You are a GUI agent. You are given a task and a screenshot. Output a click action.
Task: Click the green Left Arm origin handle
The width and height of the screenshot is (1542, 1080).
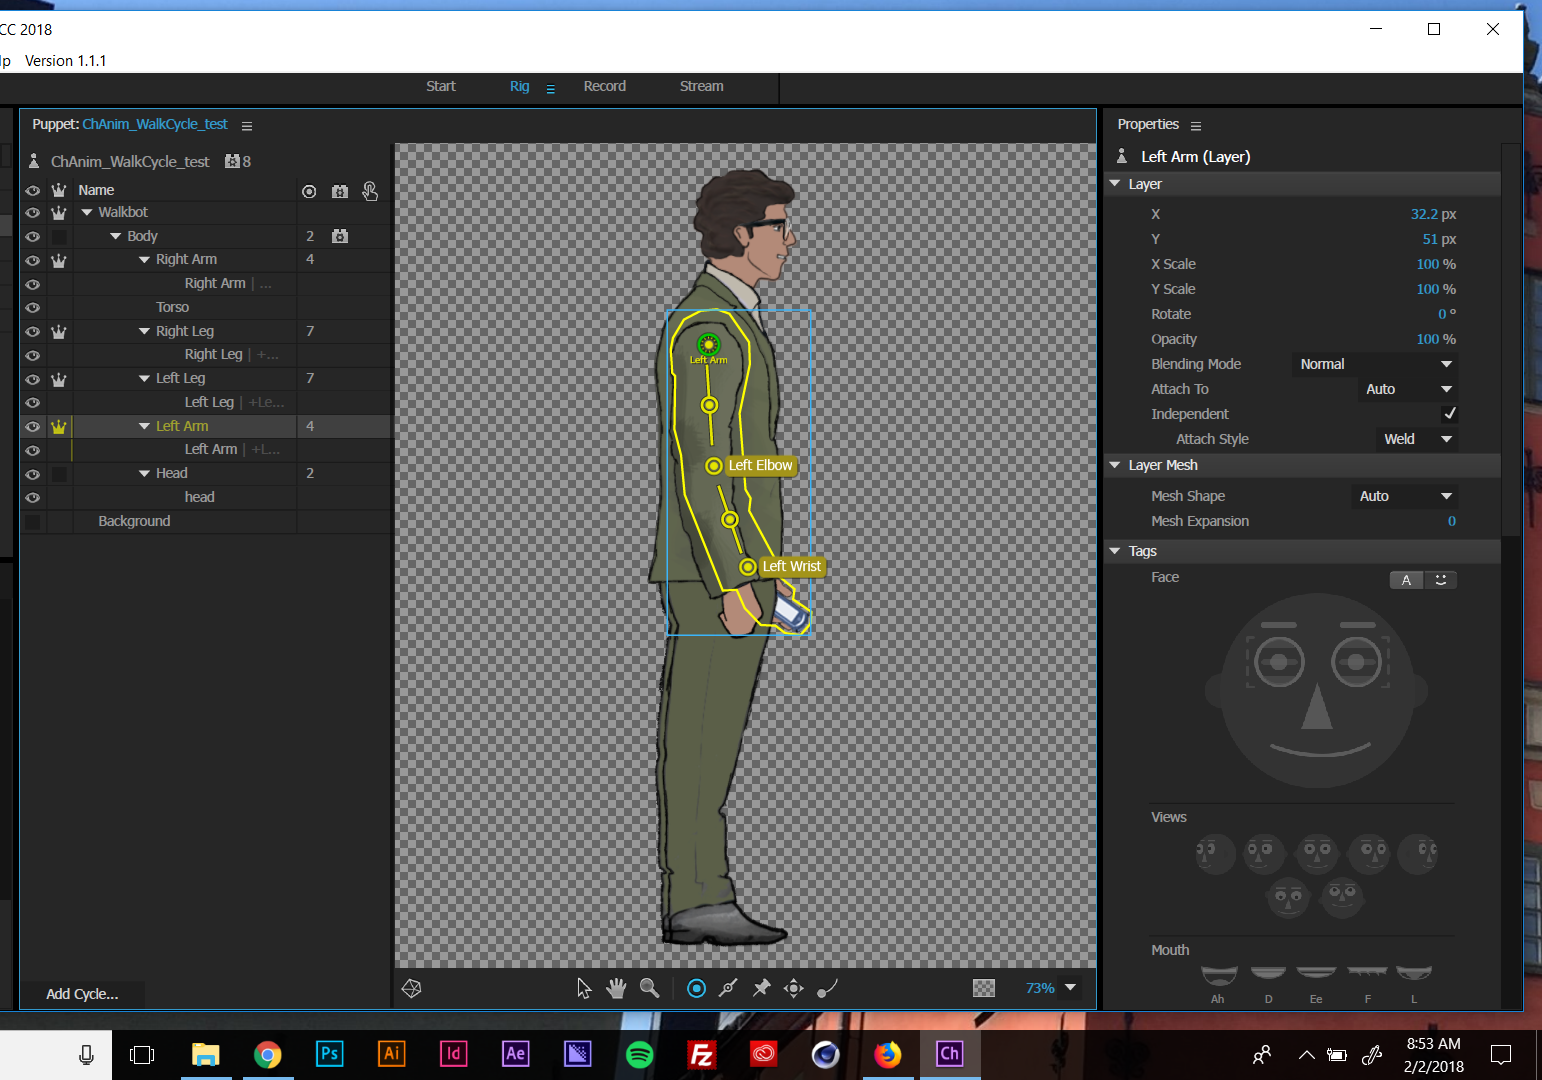click(x=709, y=345)
